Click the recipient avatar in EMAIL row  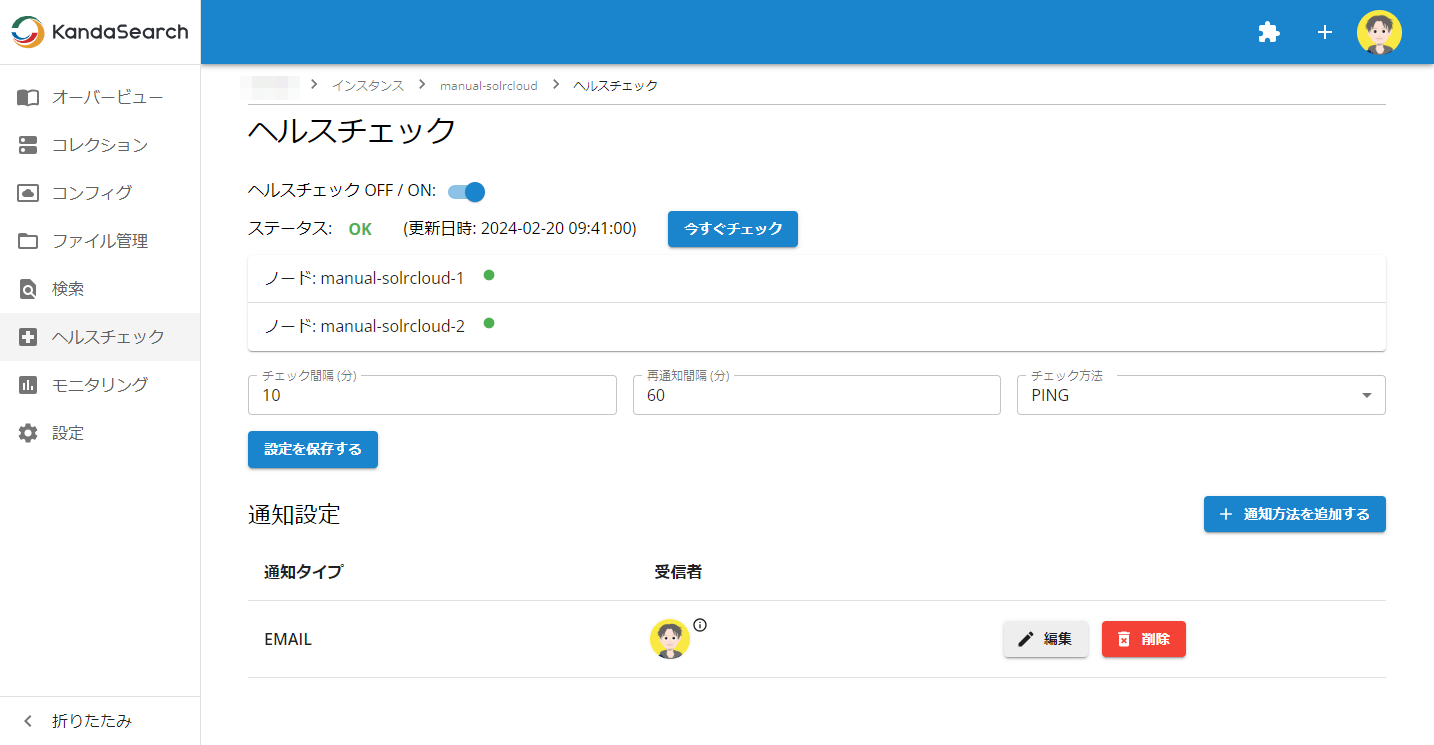click(x=670, y=639)
